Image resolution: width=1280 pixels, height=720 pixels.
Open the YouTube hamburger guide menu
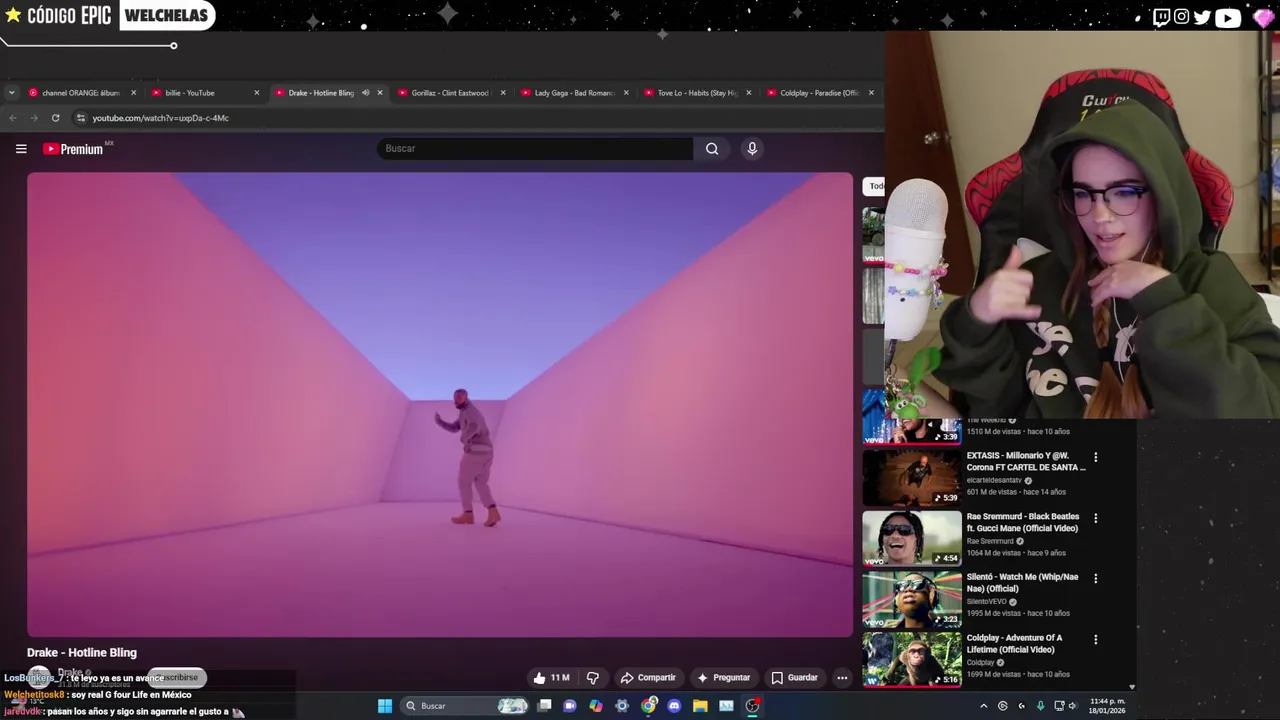click(21, 149)
